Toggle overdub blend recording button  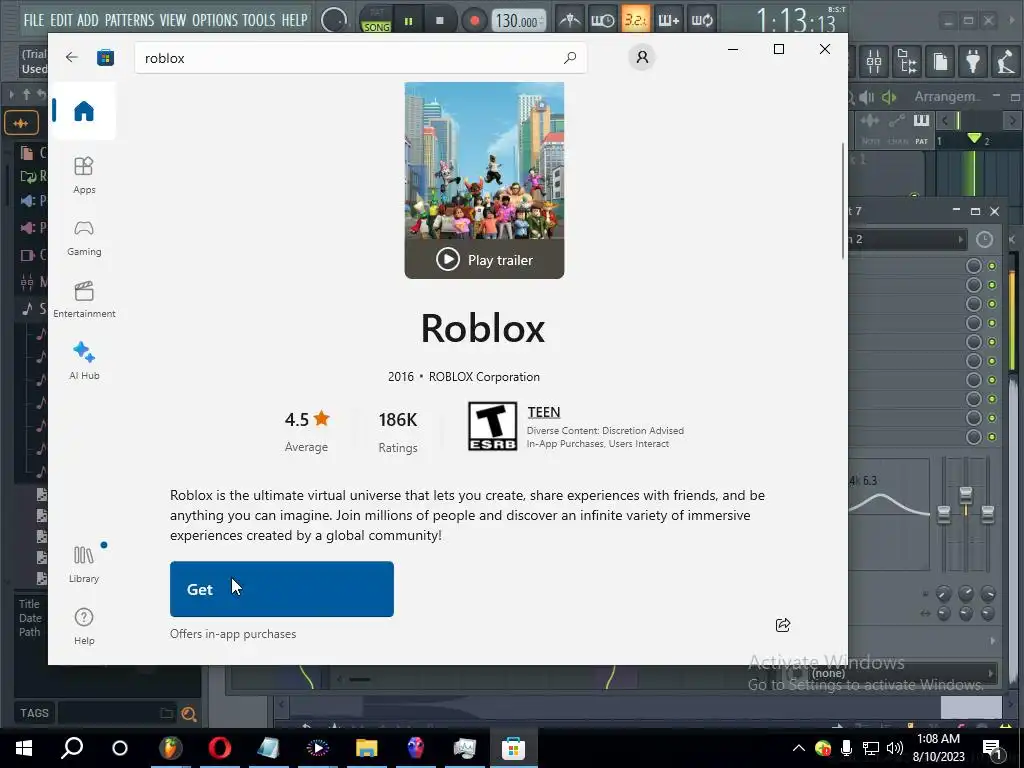pyautogui.click(x=668, y=20)
